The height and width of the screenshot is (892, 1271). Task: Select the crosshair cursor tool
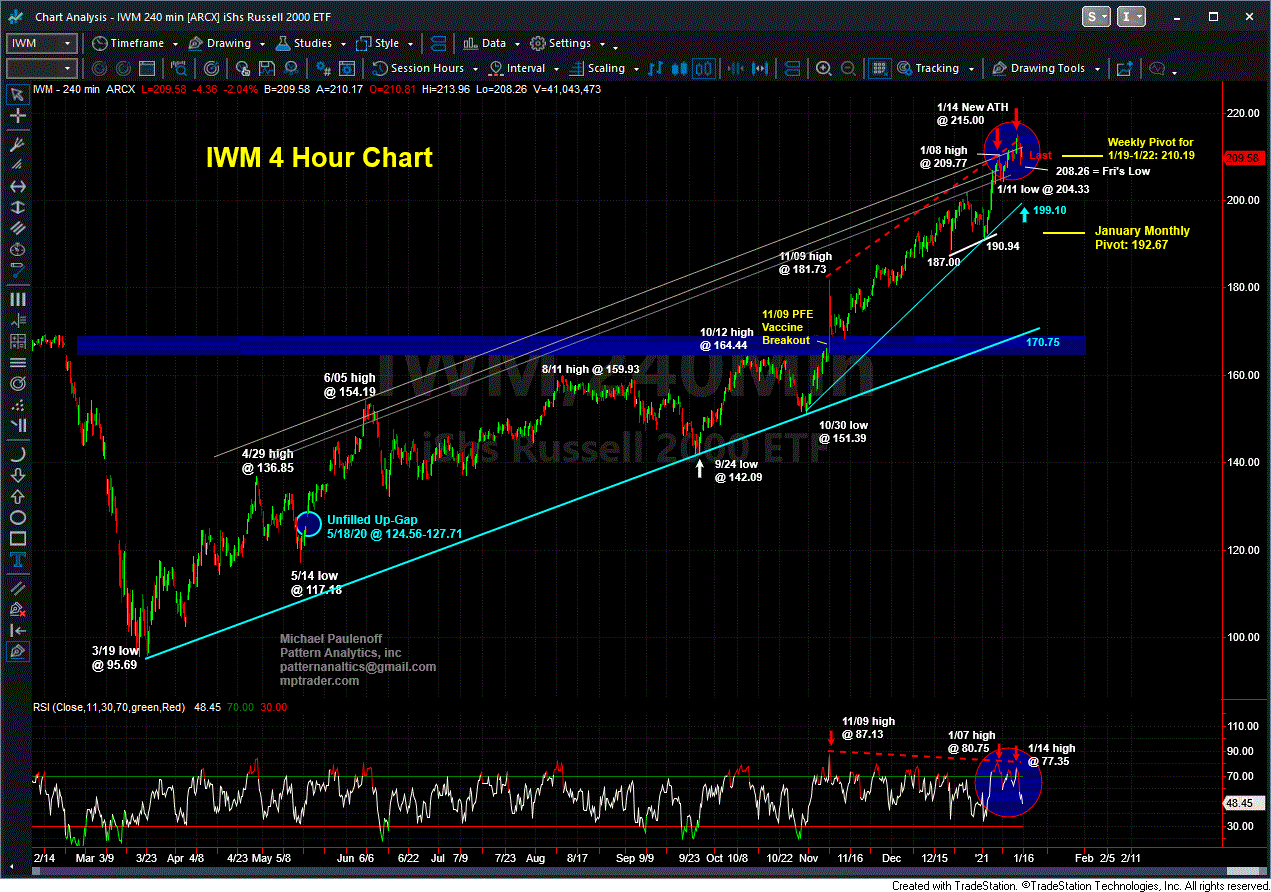18,117
